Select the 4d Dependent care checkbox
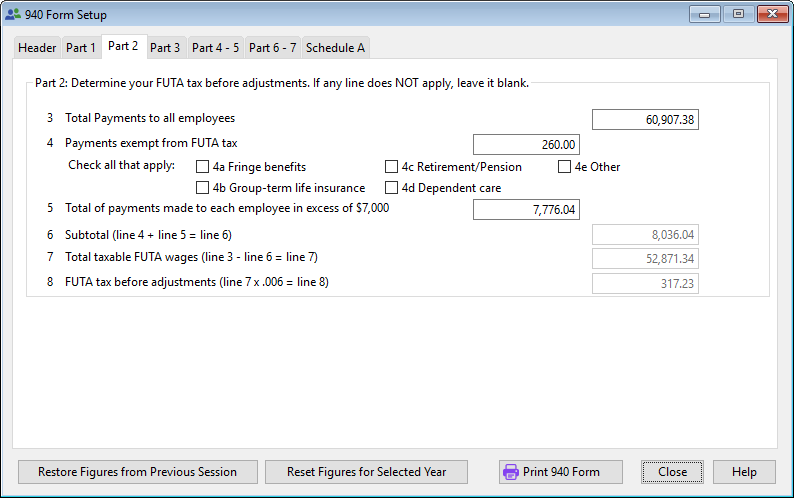 (391, 188)
